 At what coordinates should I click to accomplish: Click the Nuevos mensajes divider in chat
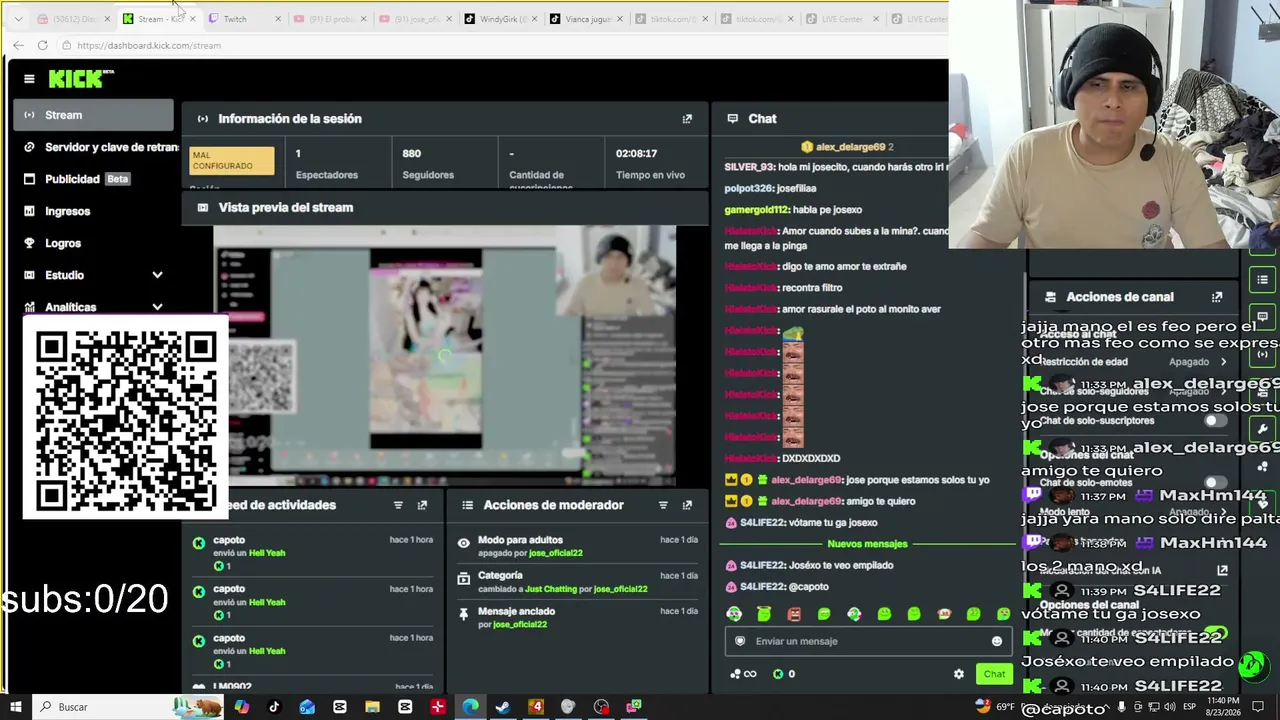pos(867,544)
